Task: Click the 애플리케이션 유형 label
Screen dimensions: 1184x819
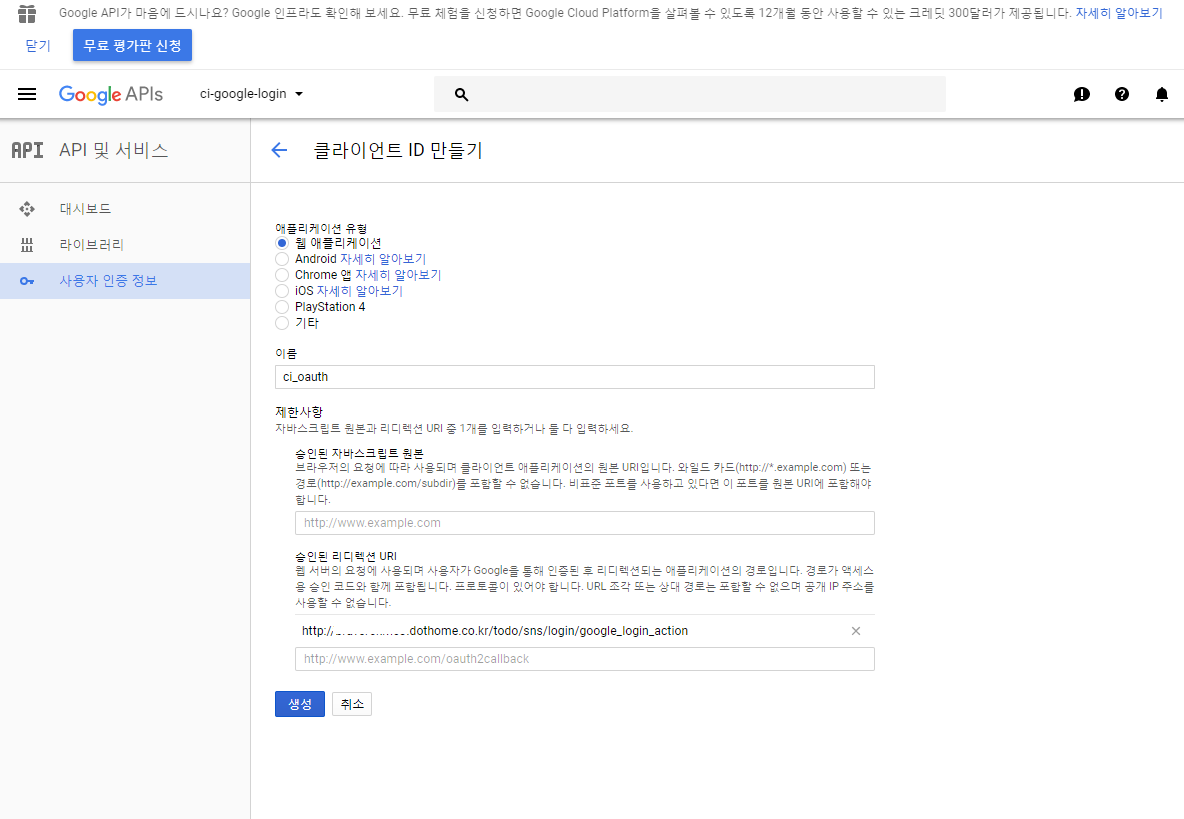Action: click(321, 228)
